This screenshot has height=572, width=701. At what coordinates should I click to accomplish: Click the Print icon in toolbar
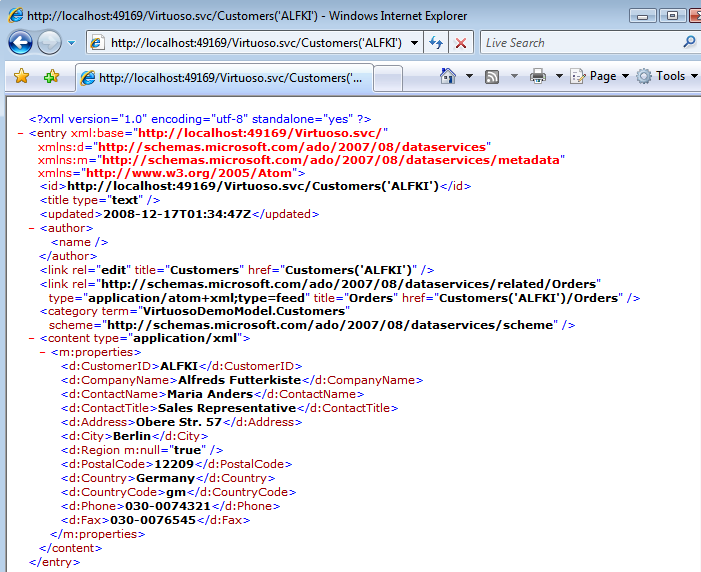pos(537,77)
